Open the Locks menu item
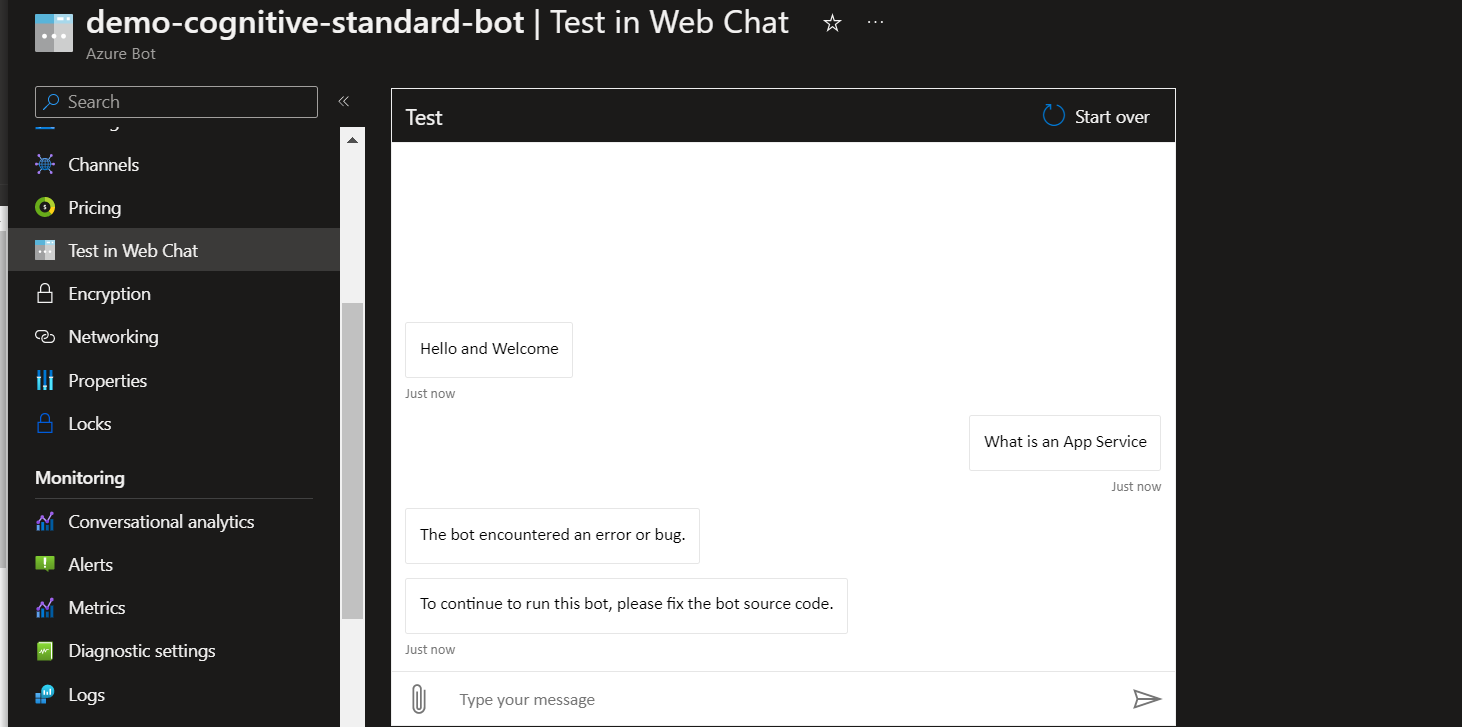Viewport: 1462px width, 727px height. pos(90,424)
